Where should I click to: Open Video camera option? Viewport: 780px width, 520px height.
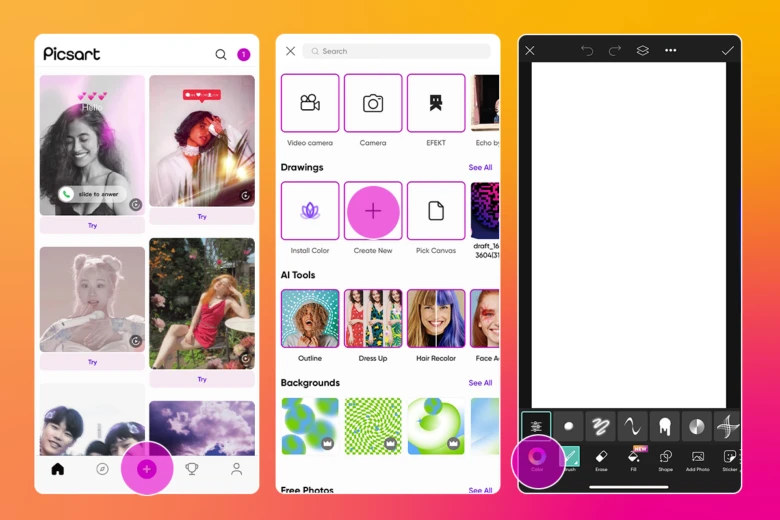click(310, 104)
